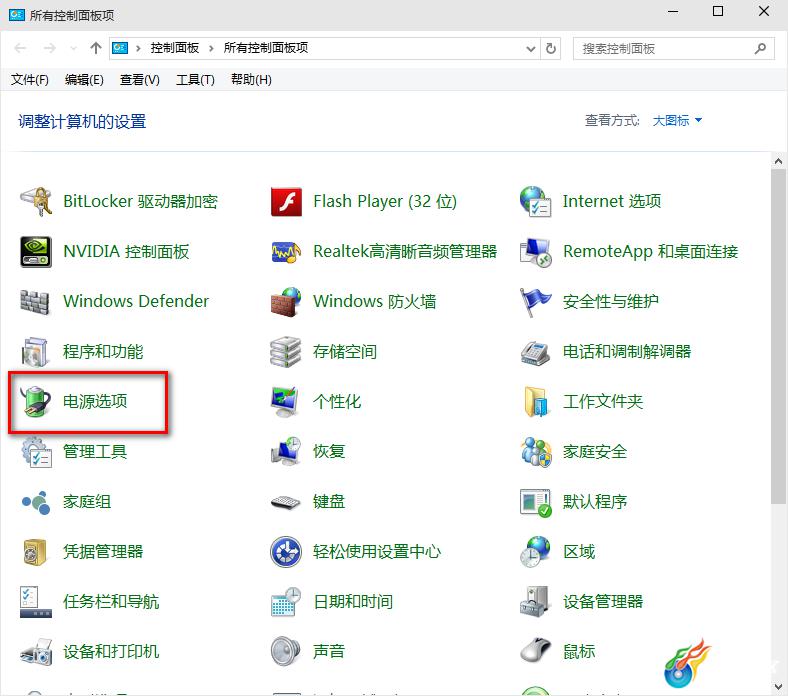This screenshot has width=788, height=696.
Task: Click the 家庭安全 people icon
Action: coord(536,452)
